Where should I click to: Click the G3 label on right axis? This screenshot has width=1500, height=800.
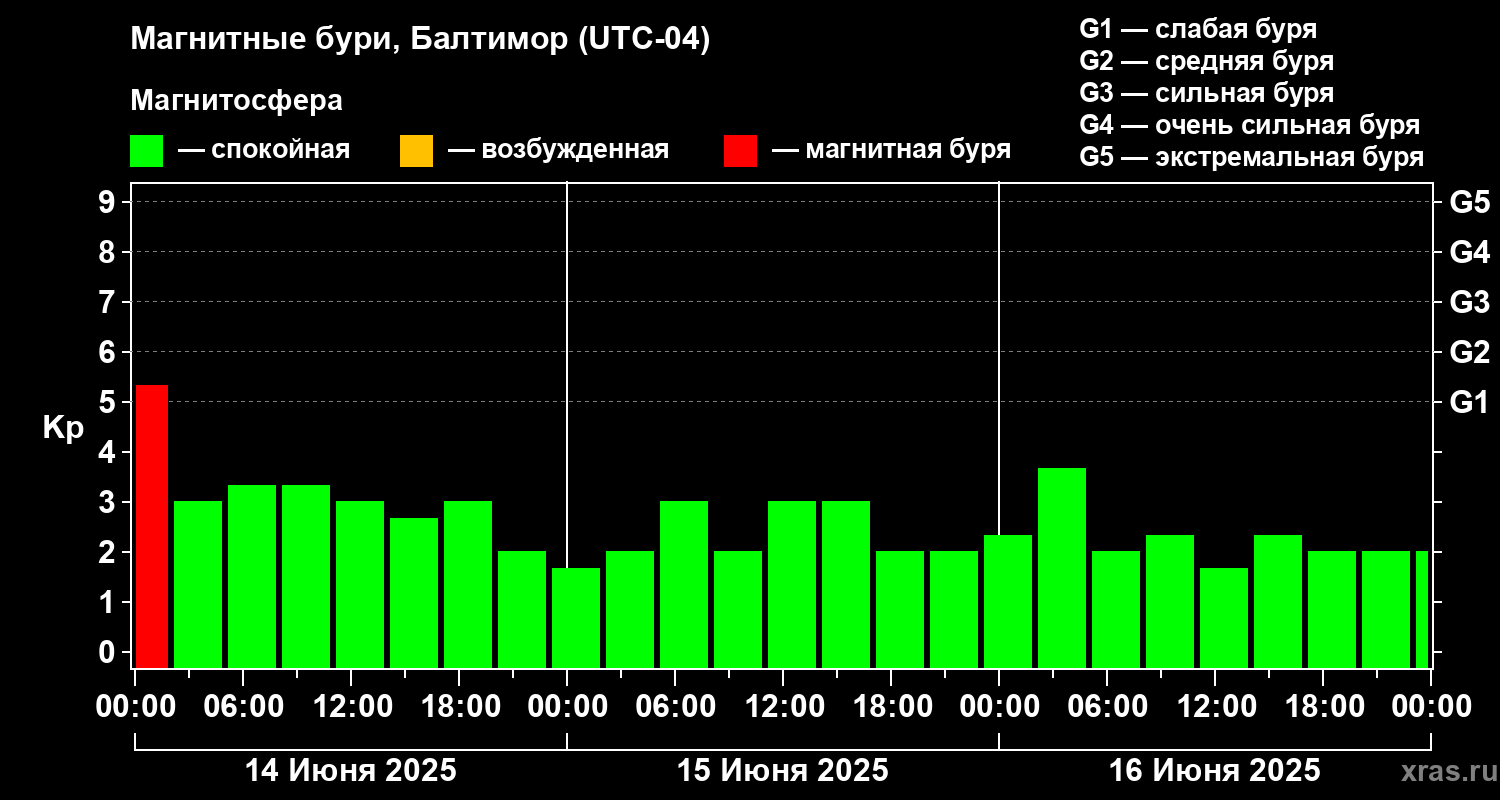click(x=1470, y=302)
